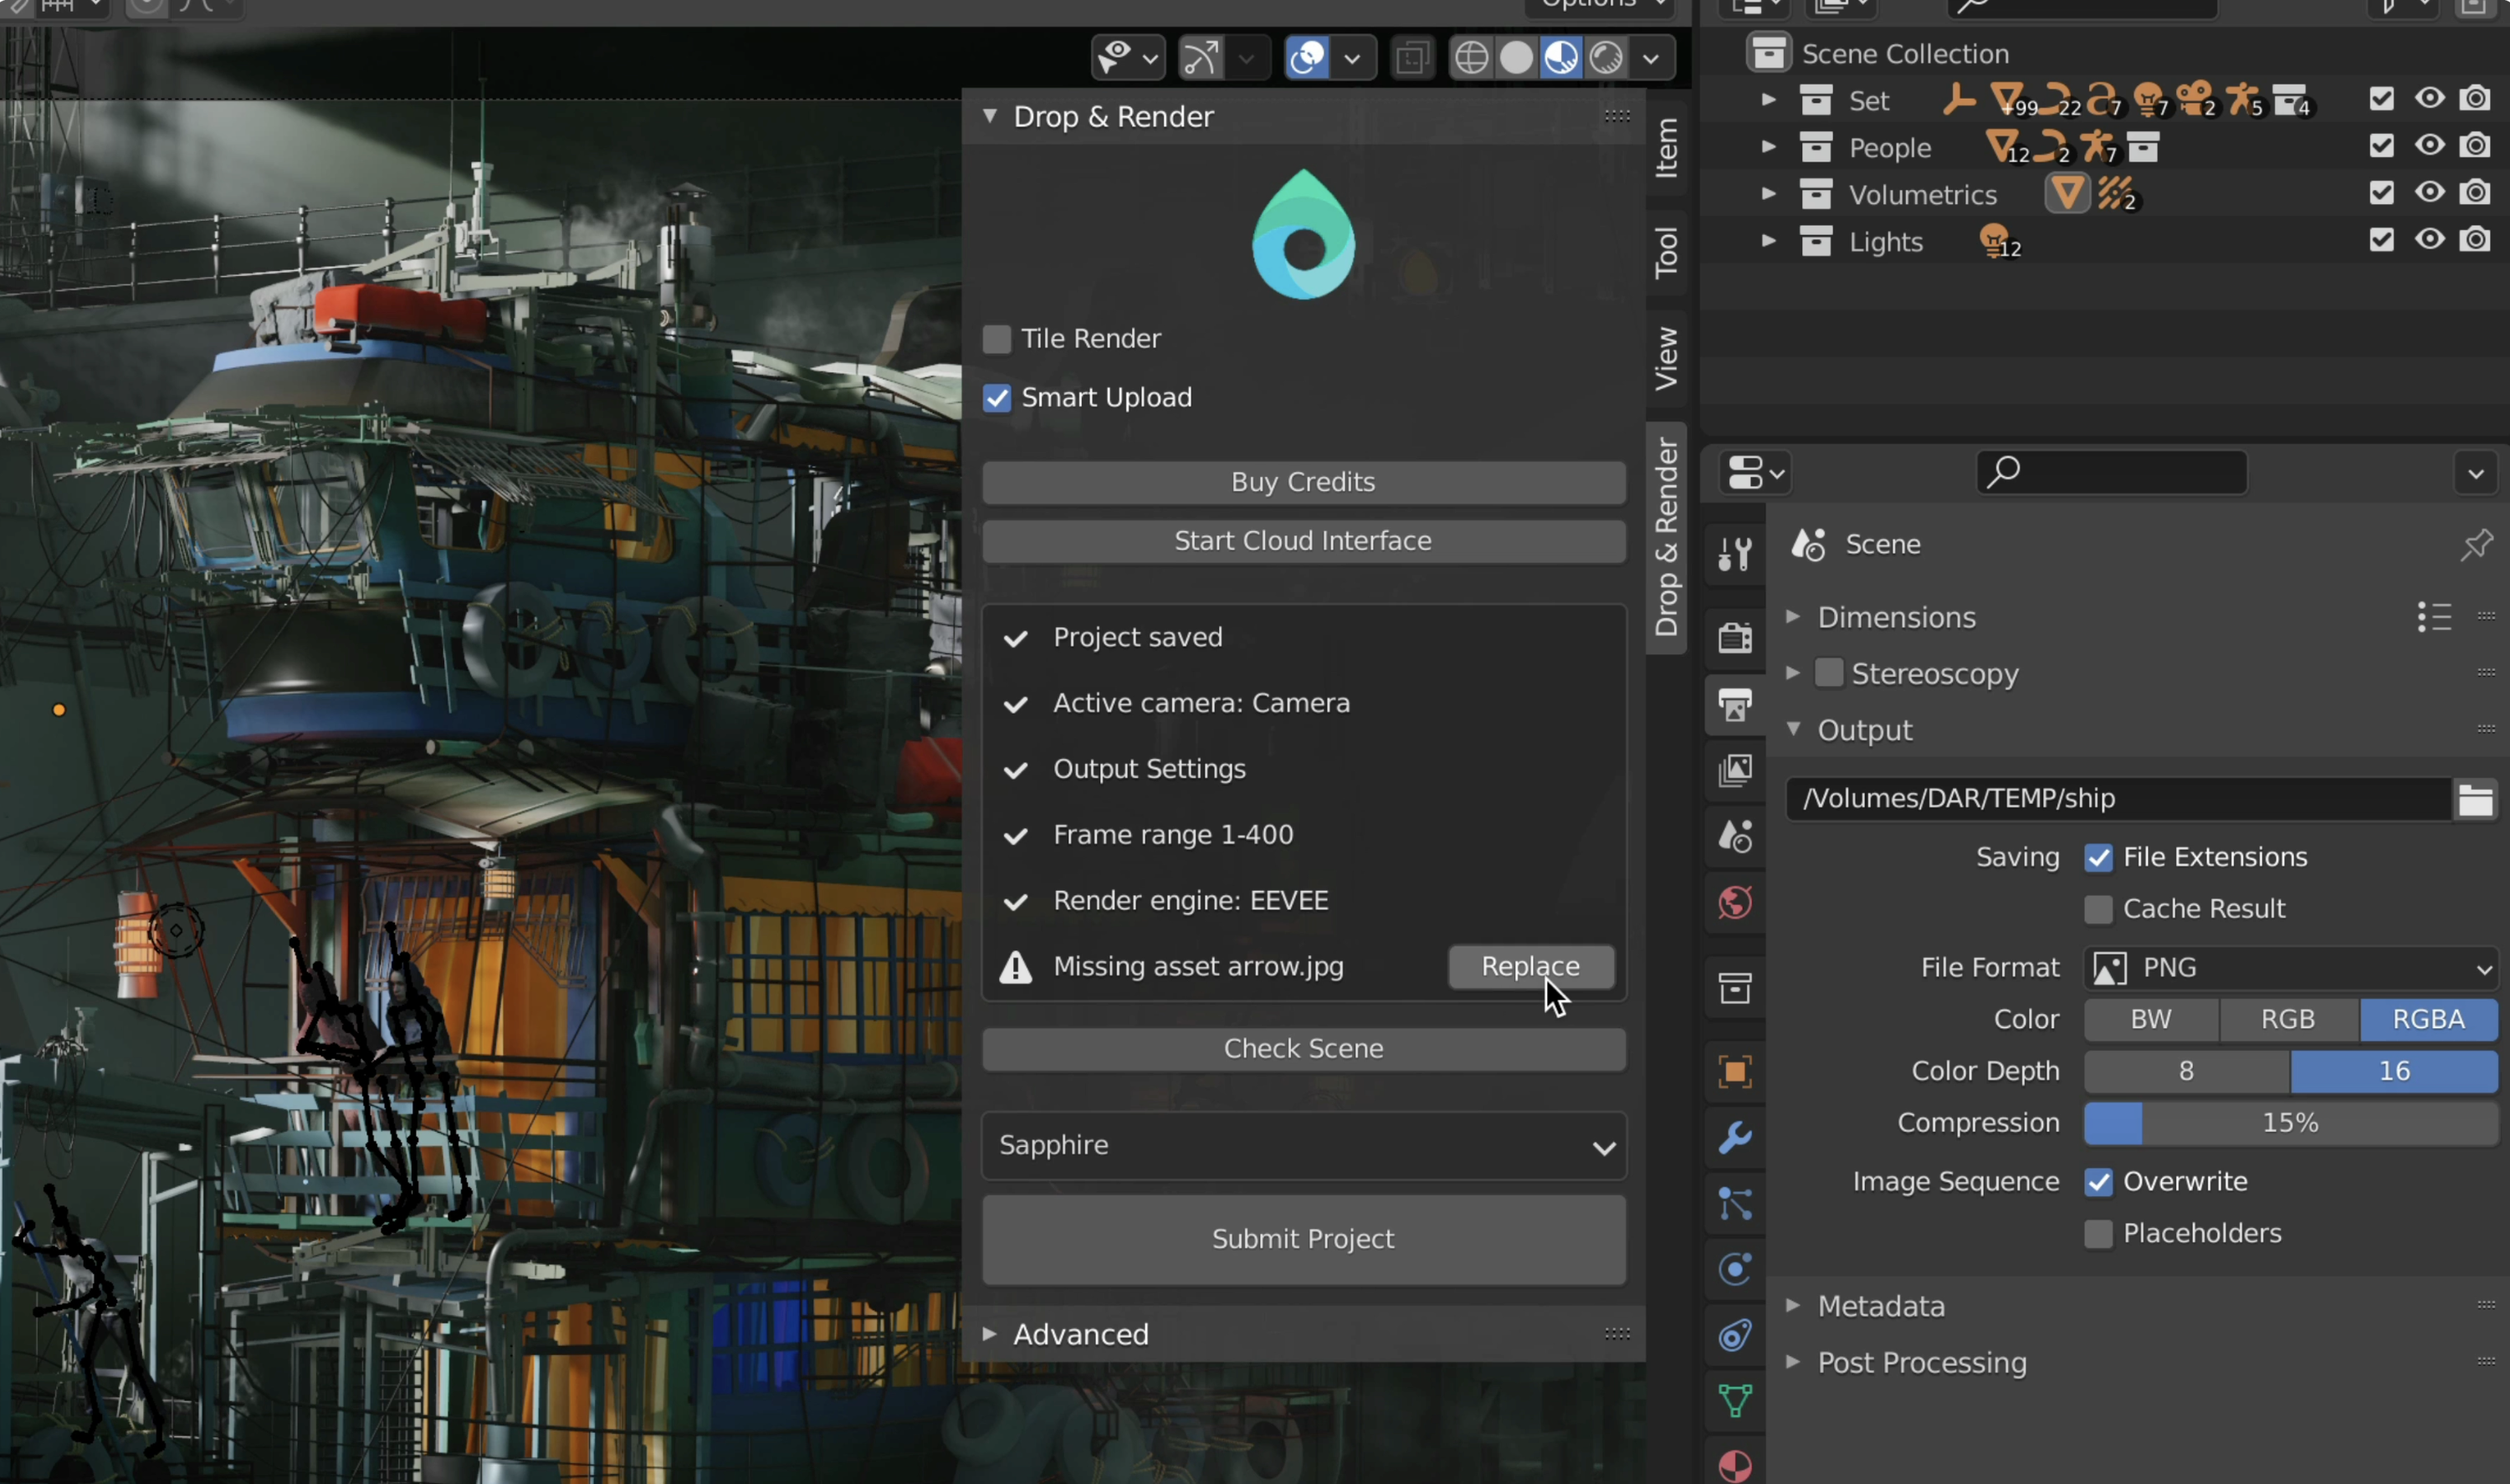Toggle viewport gizmos icon
Viewport: 2510px width, 1484px height.
coord(1201,57)
